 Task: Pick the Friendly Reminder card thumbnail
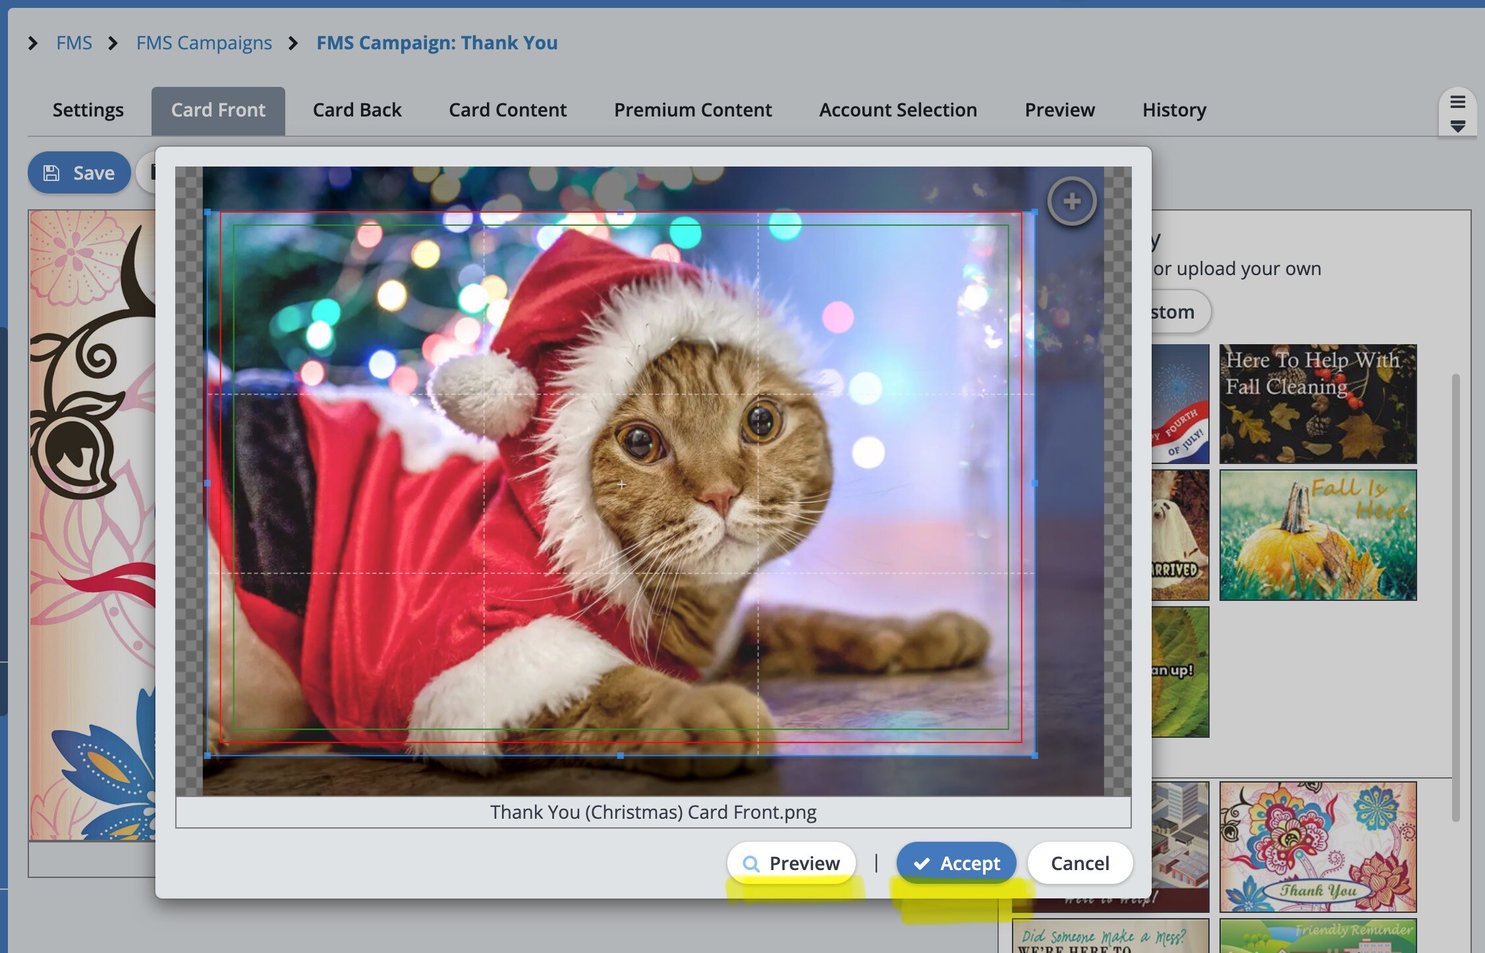(x=1318, y=937)
